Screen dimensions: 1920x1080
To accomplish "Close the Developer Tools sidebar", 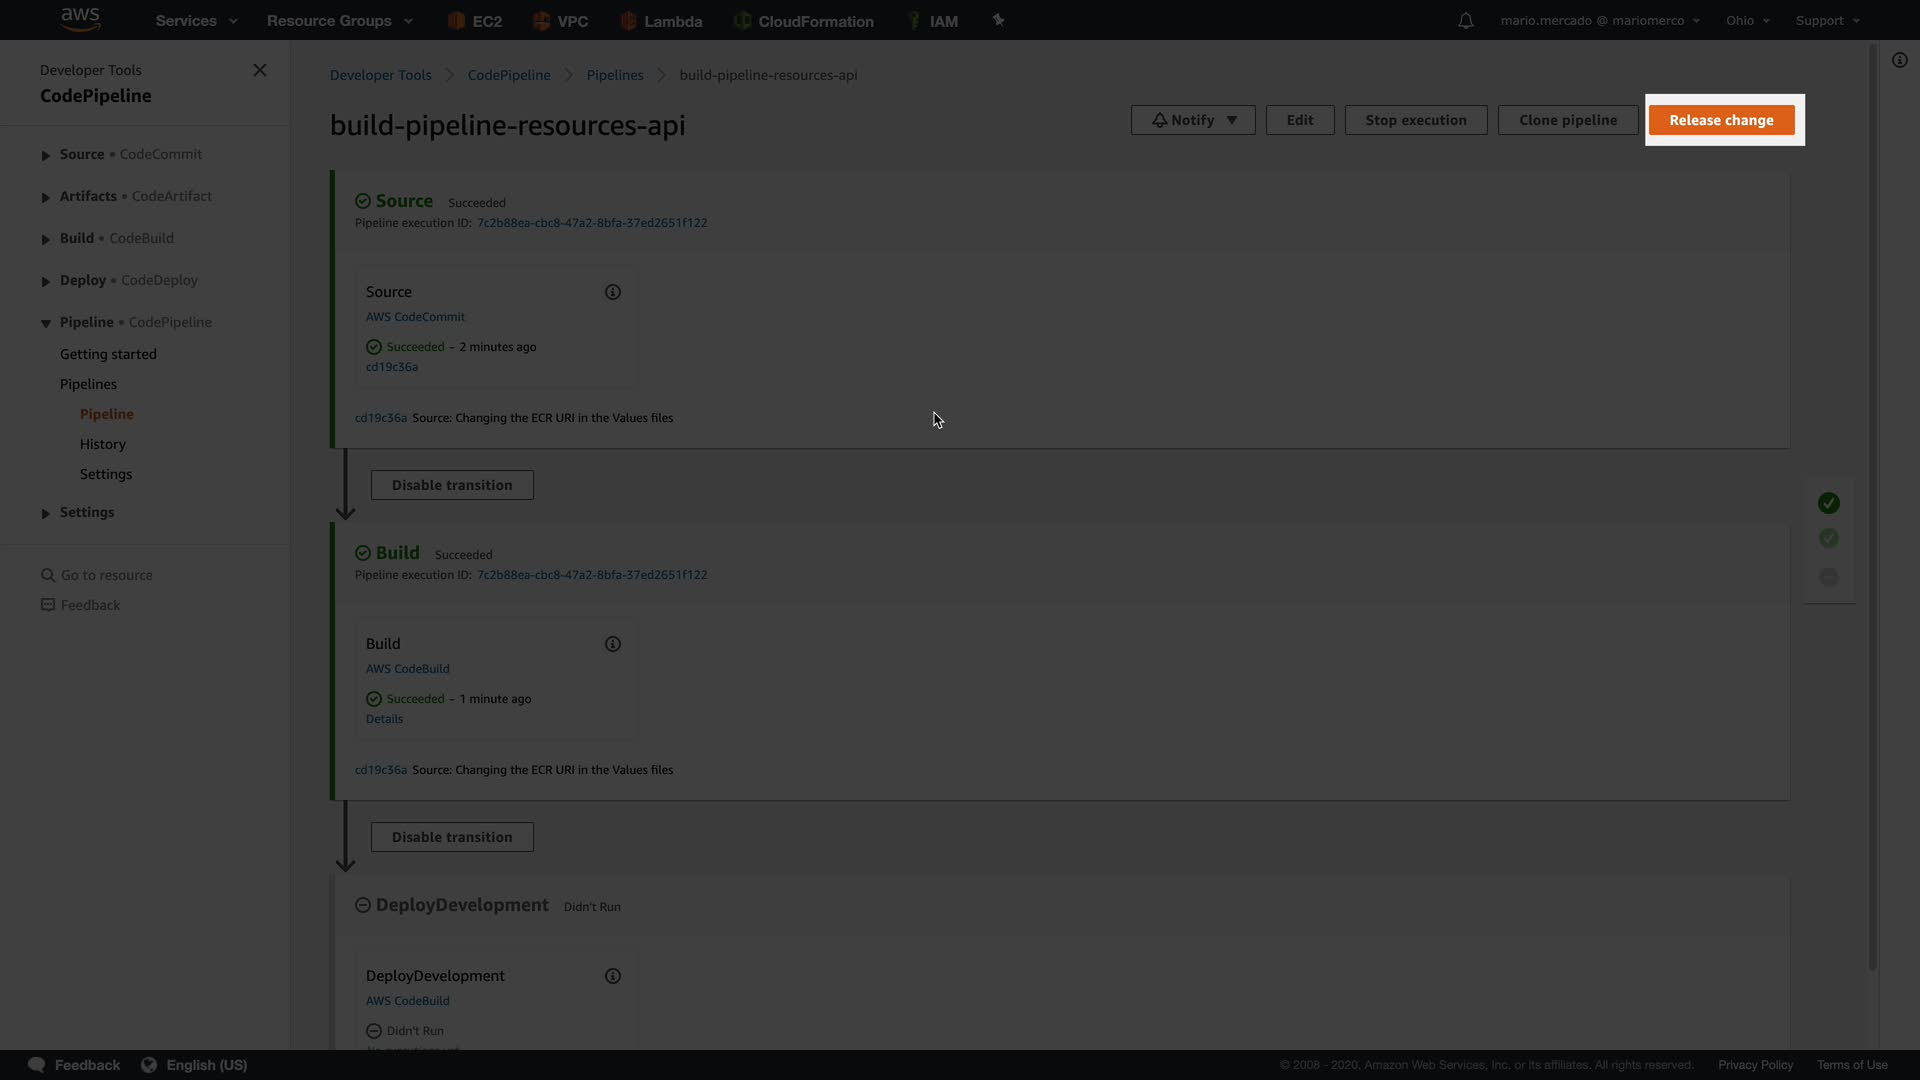I will [260, 70].
